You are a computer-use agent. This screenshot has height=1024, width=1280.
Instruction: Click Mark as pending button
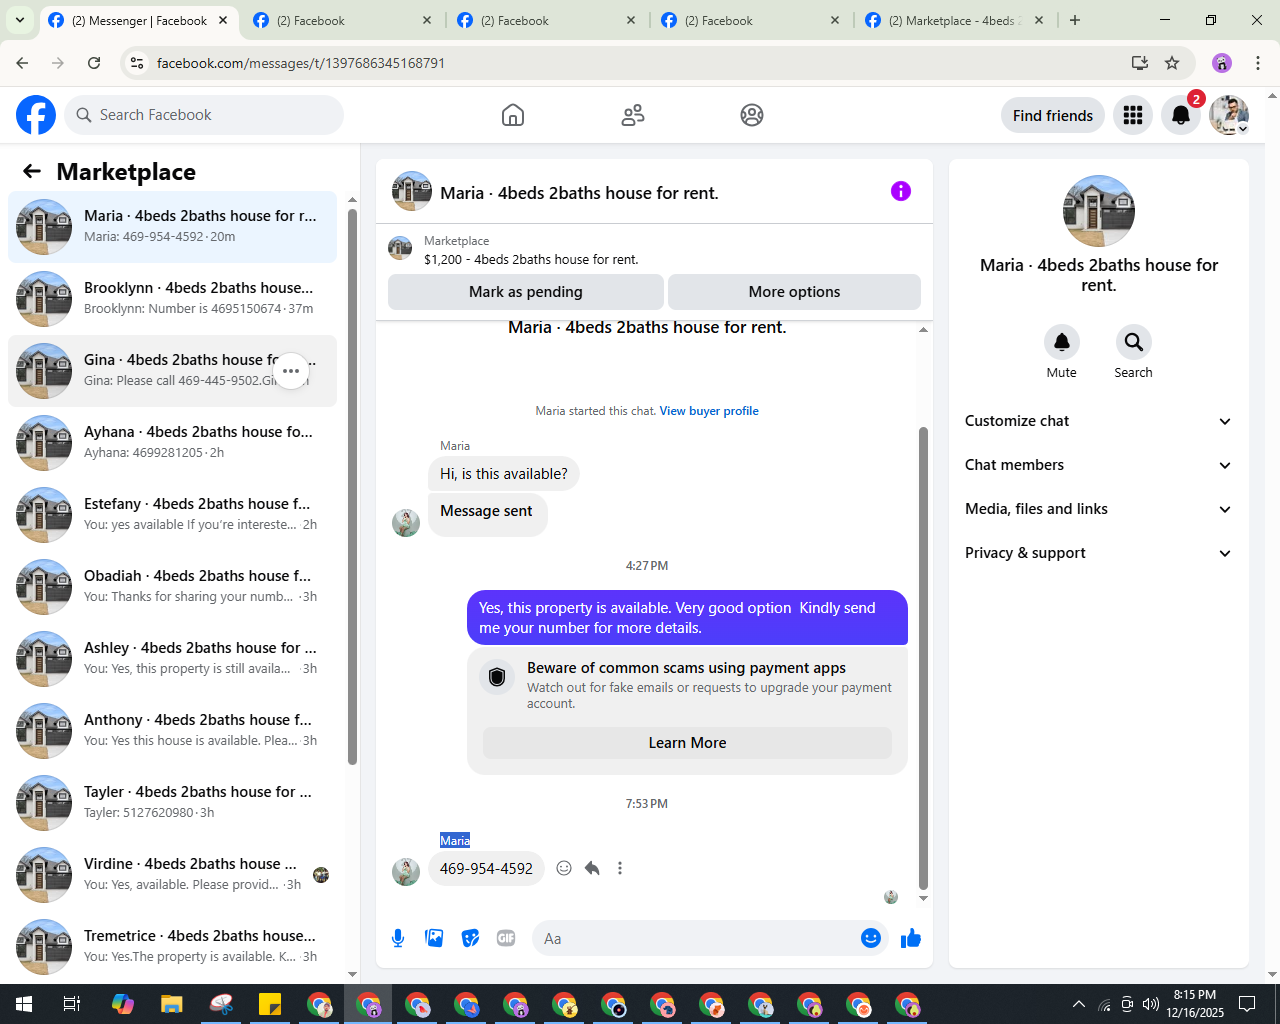click(526, 292)
